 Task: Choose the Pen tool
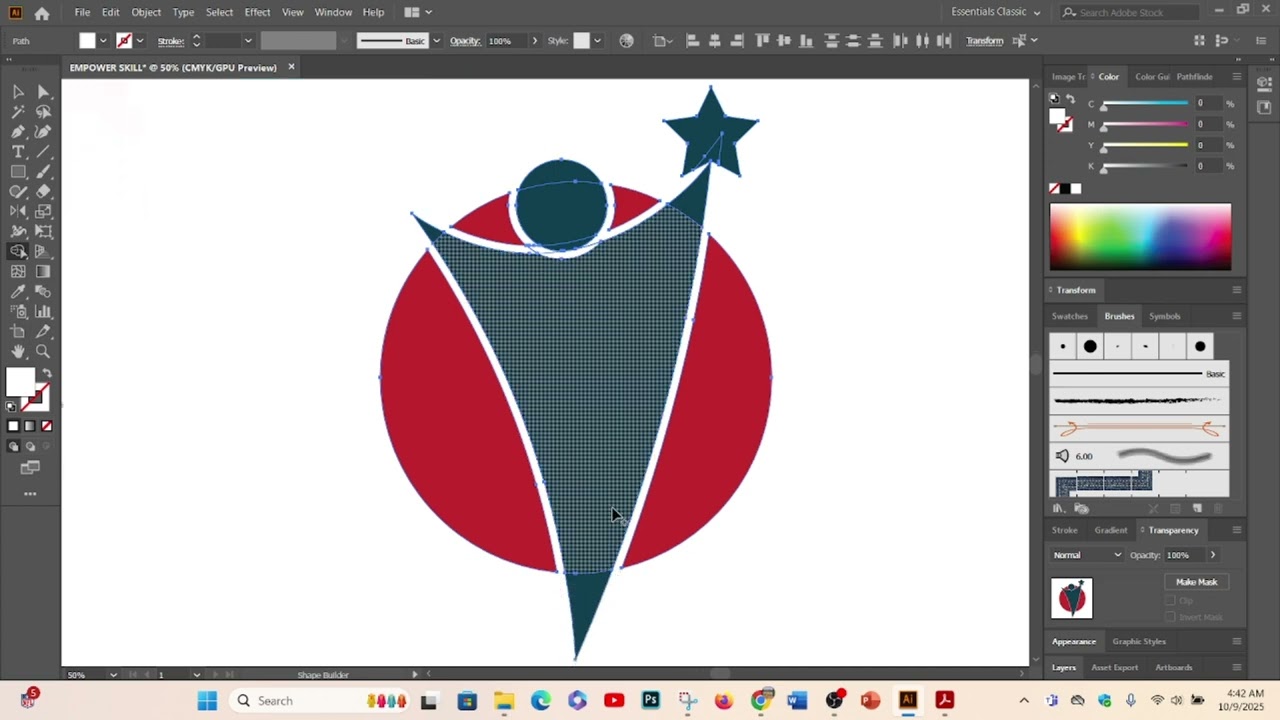click(x=18, y=132)
